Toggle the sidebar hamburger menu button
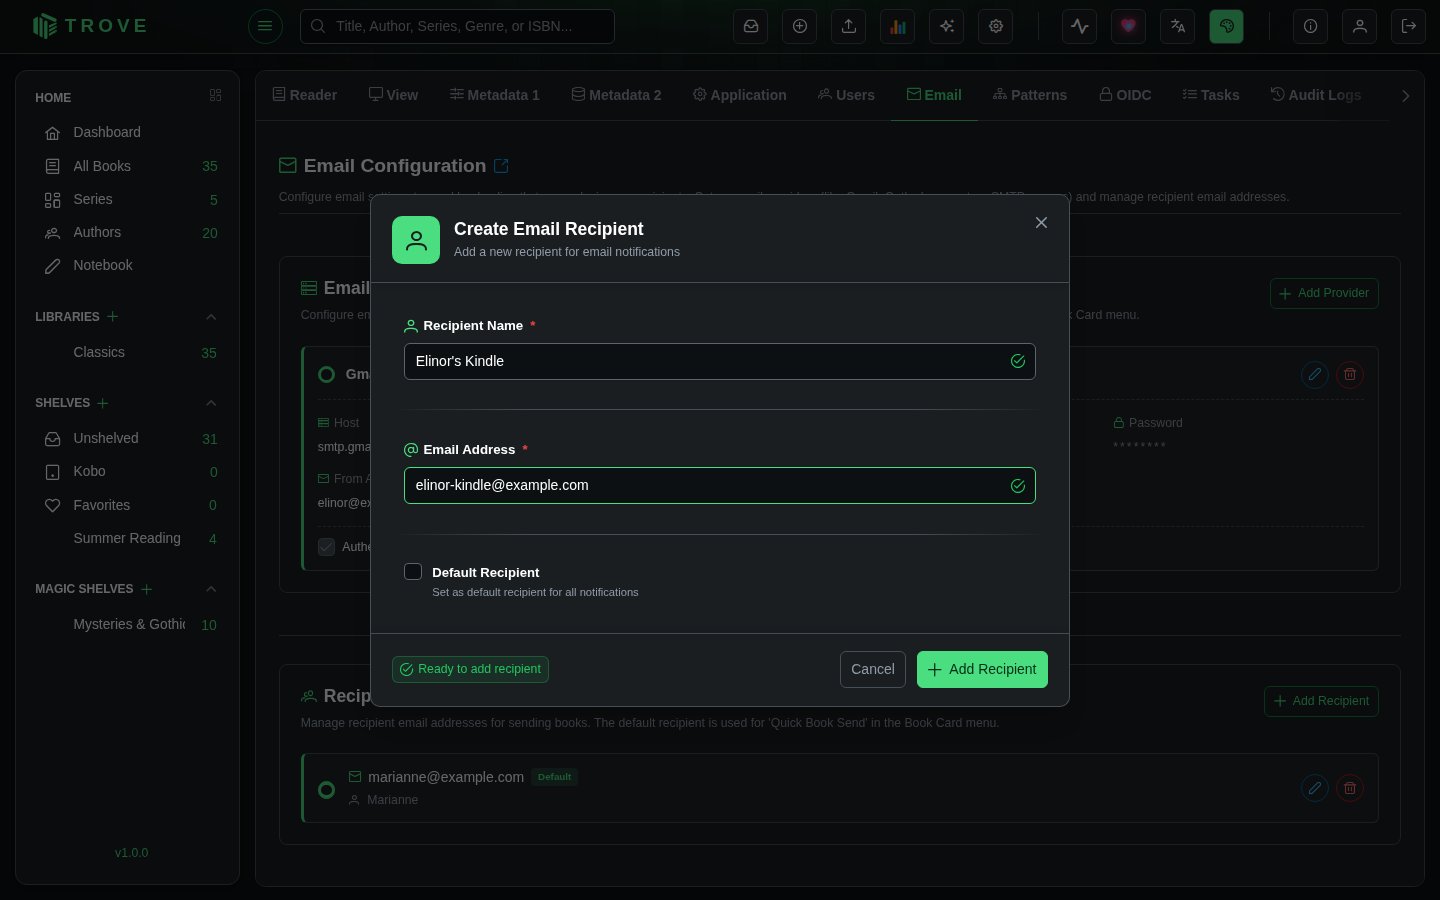The height and width of the screenshot is (900, 1440). click(265, 26)
